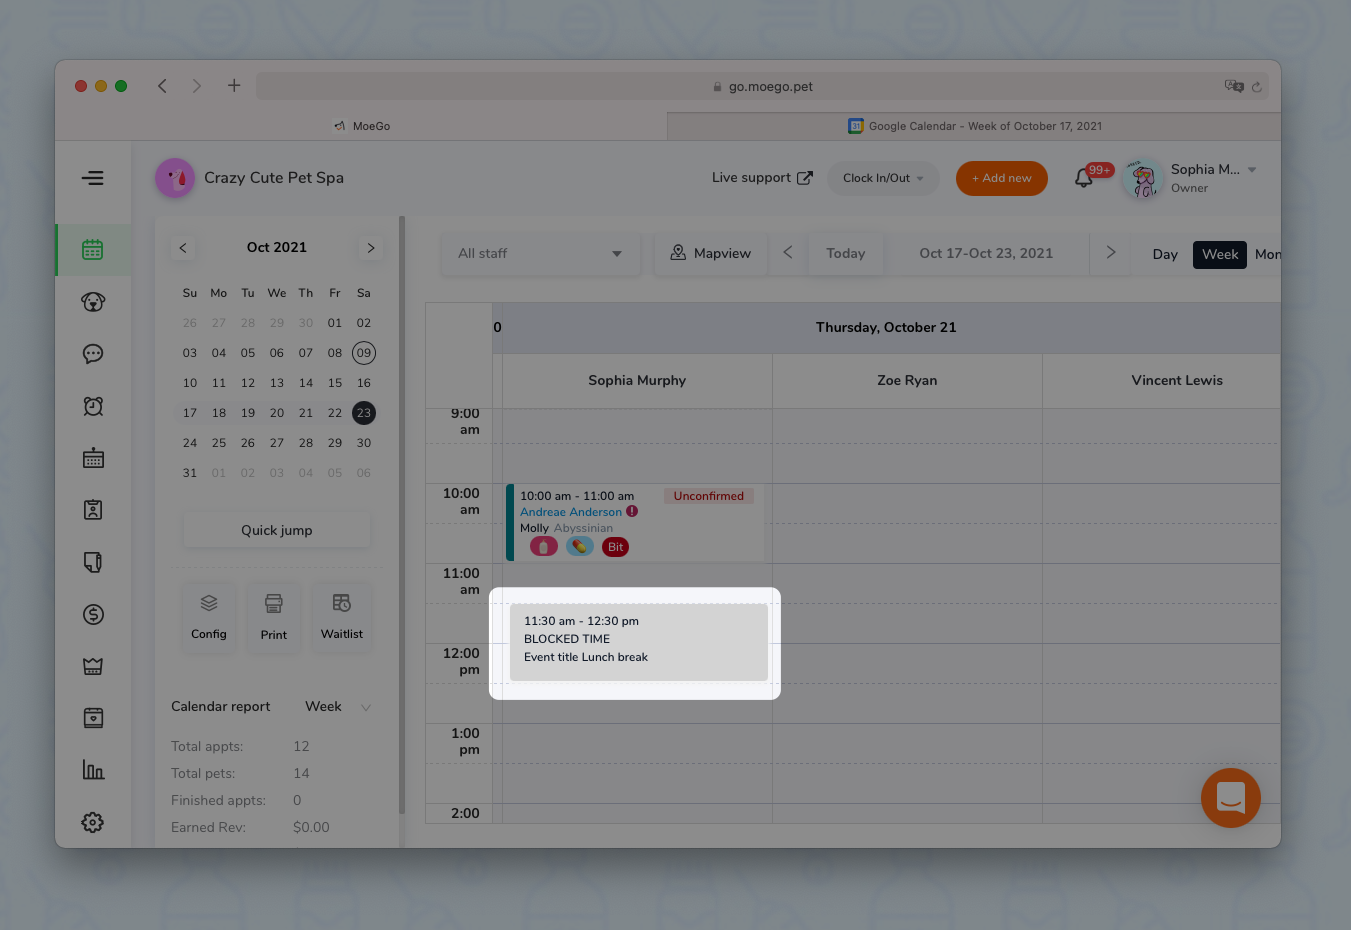Screen dimensions: 1351x930
Task: Open Live support link
Action: tap(762, 178)
